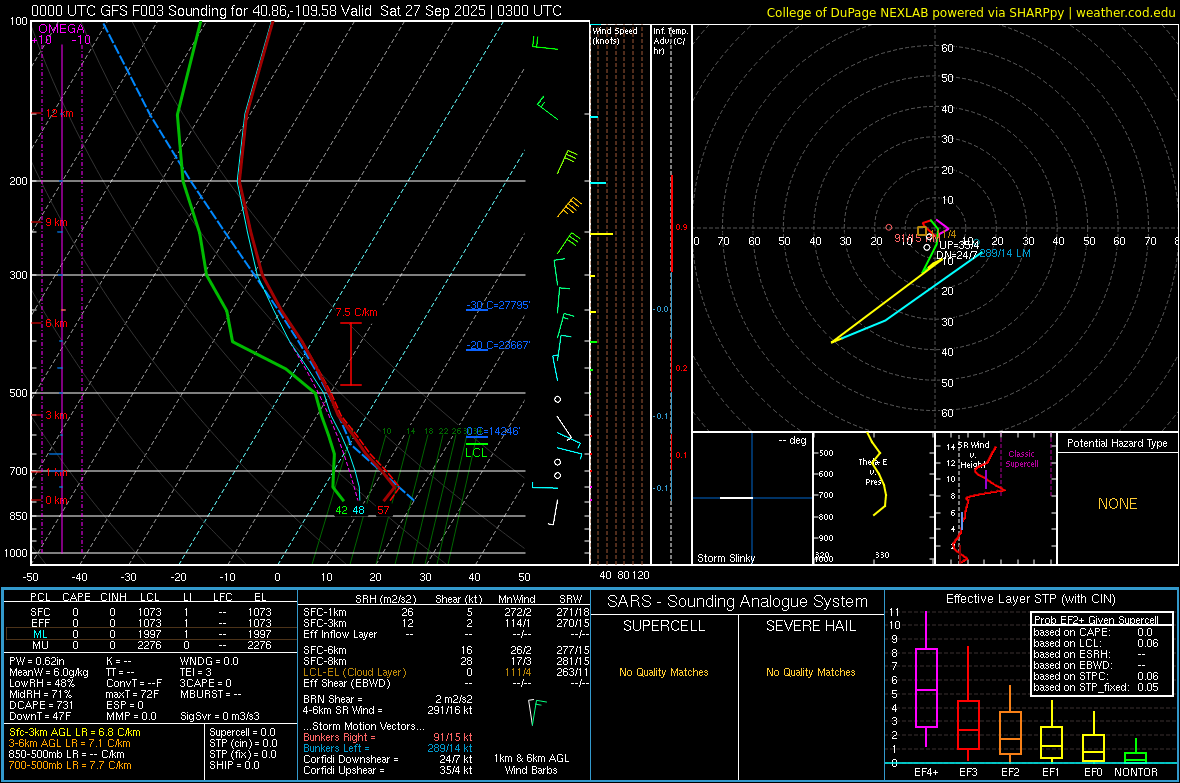Click the Prob EF2+ Given Supercell heading
The image size is (1180, 783).
[1096, 620]
